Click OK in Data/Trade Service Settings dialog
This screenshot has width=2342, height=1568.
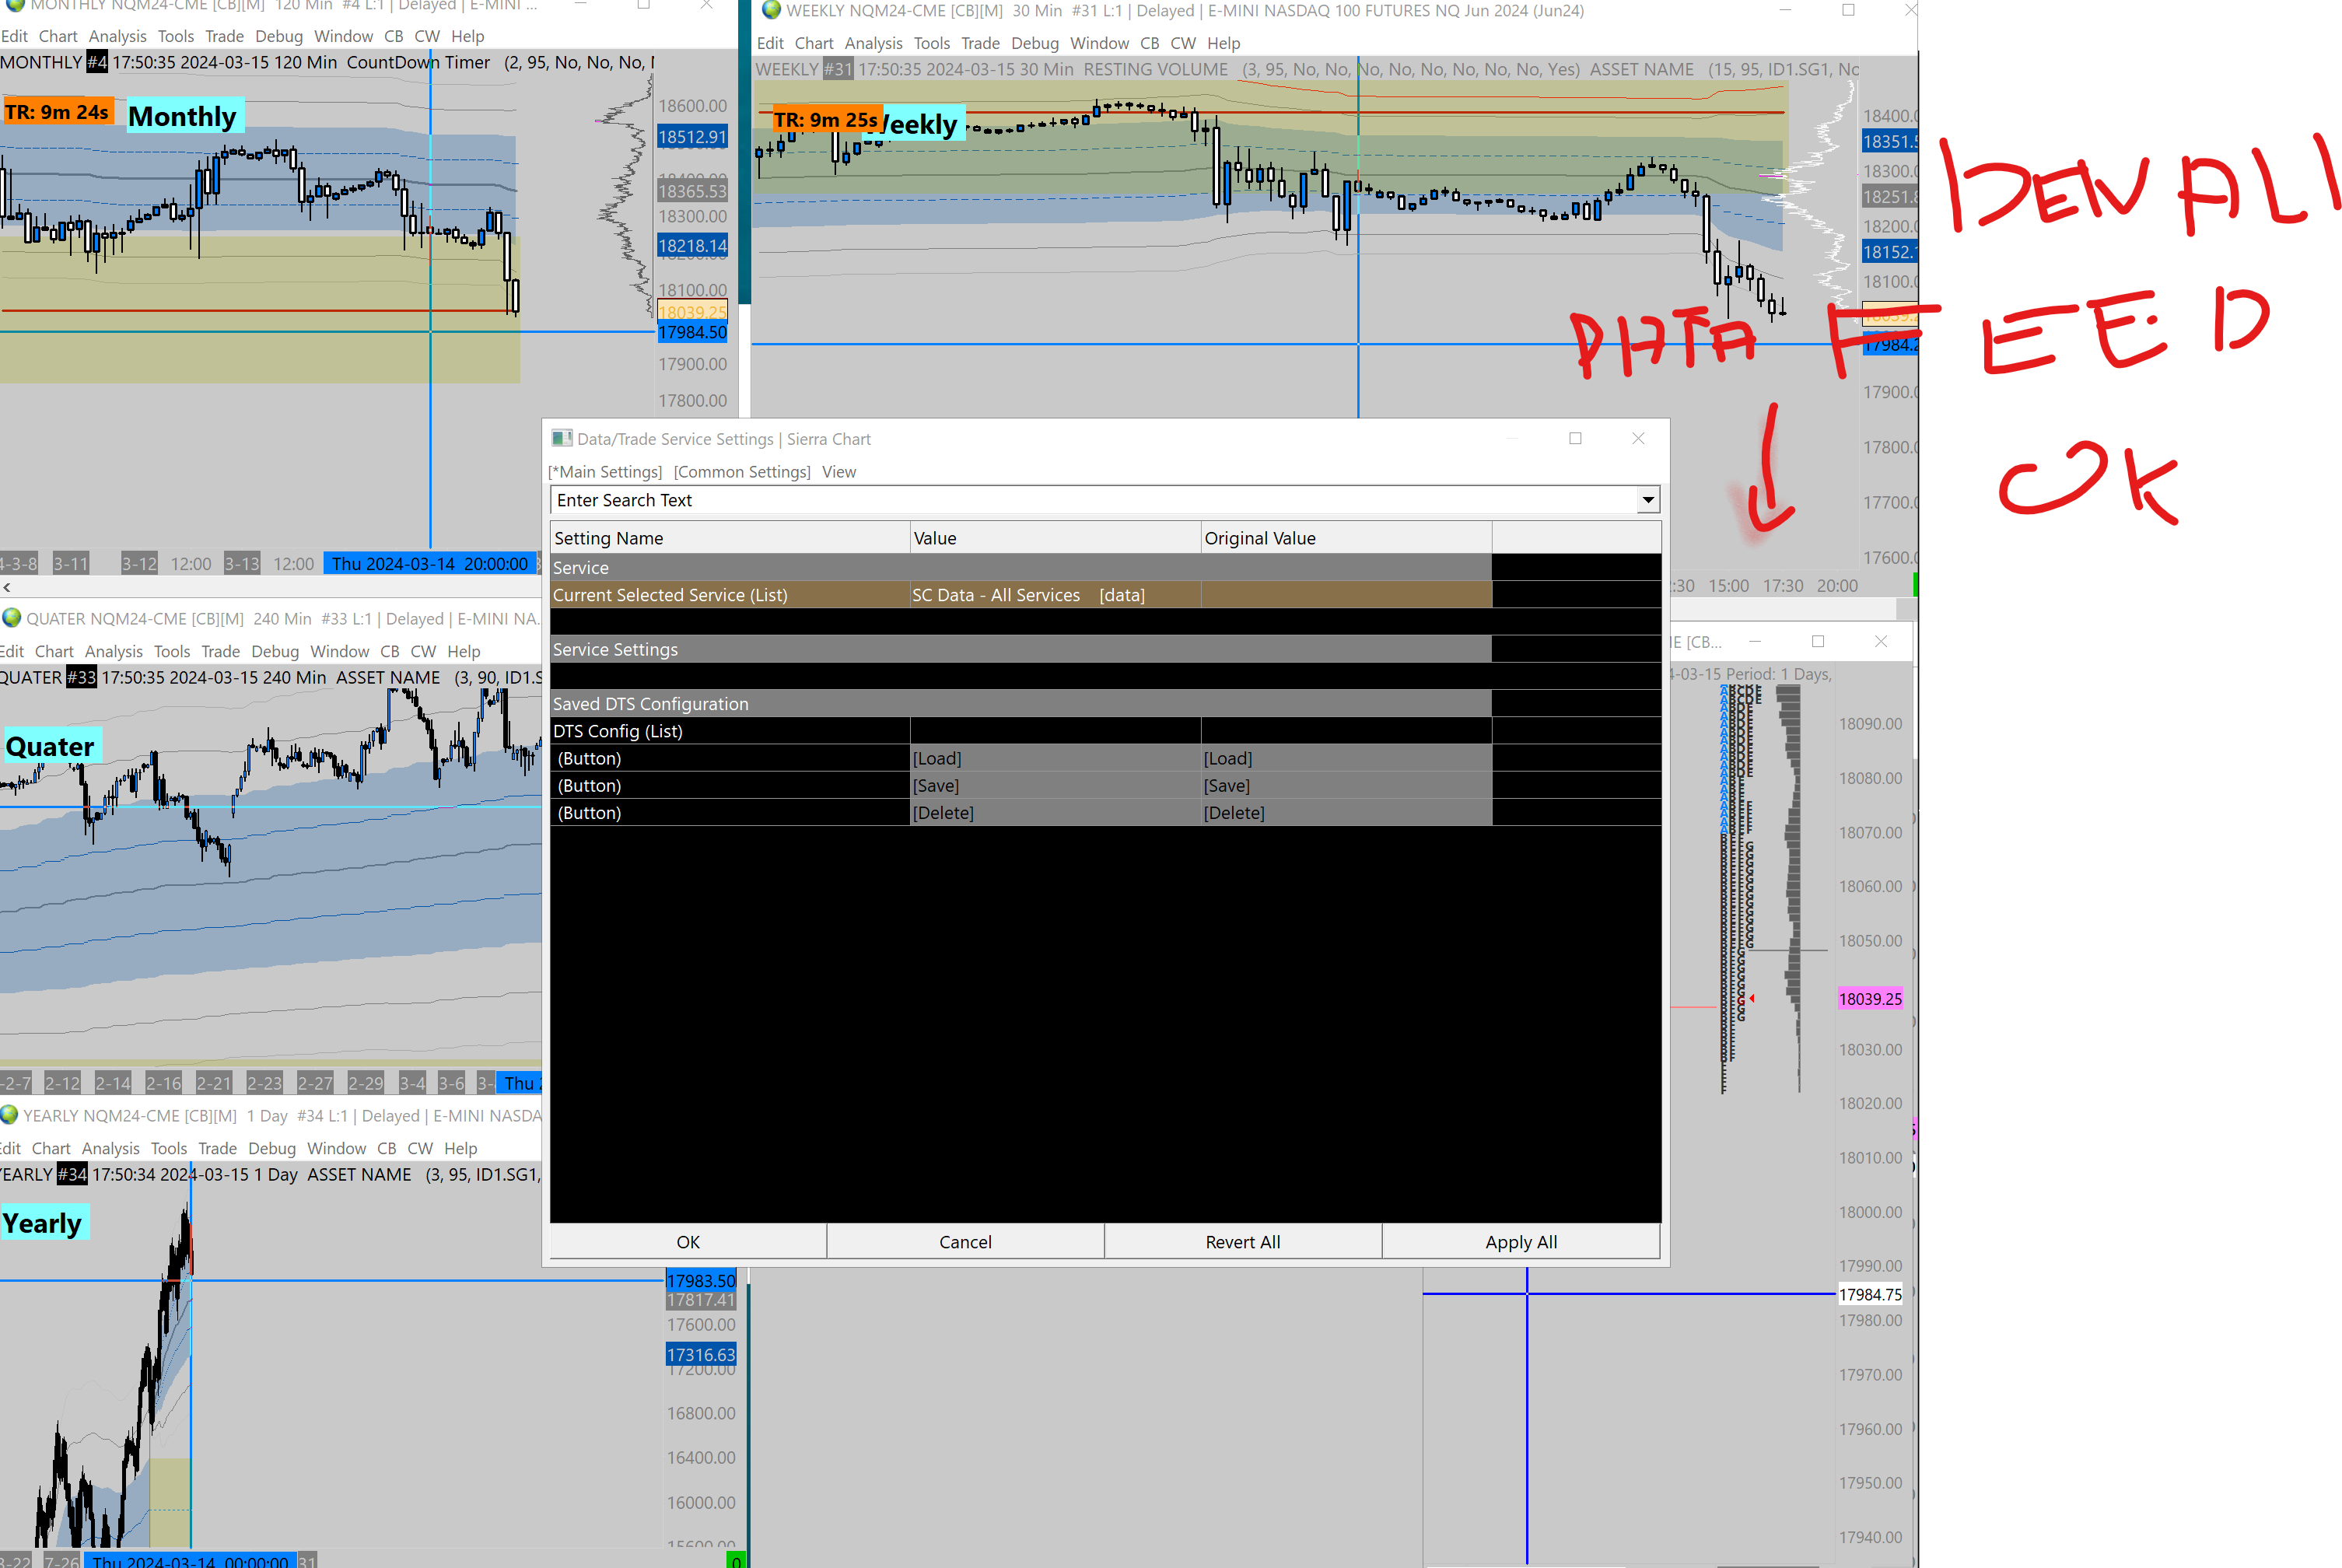coord(688,1241)
